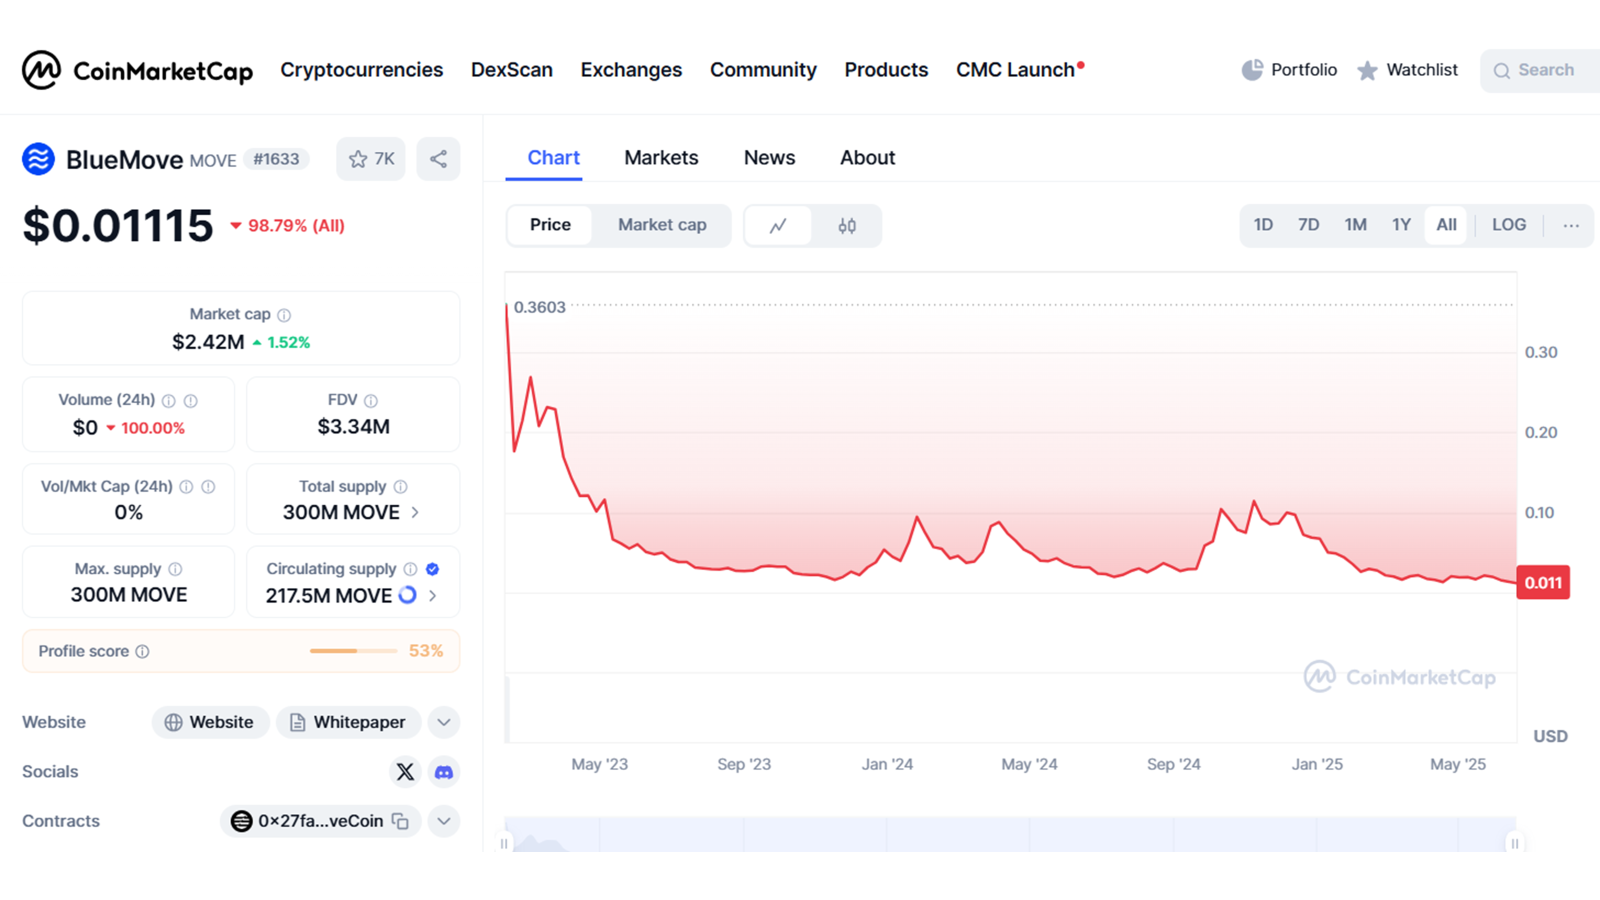Show Price data on chart

550,225
